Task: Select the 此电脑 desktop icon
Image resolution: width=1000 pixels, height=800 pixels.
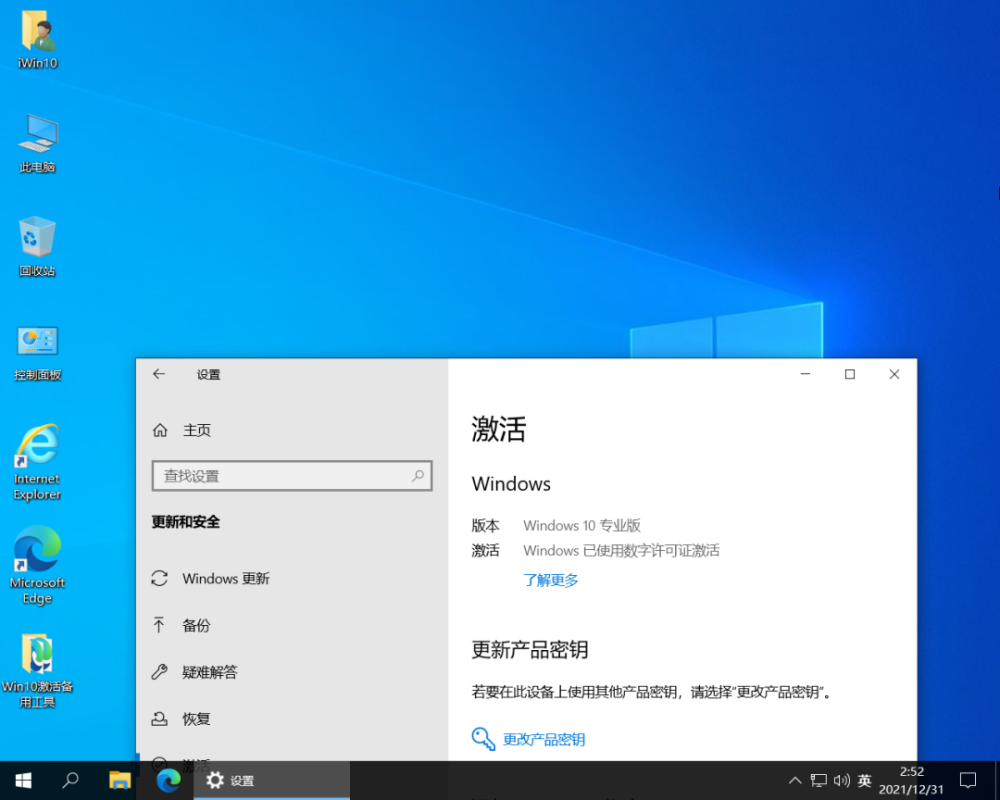Action: tap(38, 144)
